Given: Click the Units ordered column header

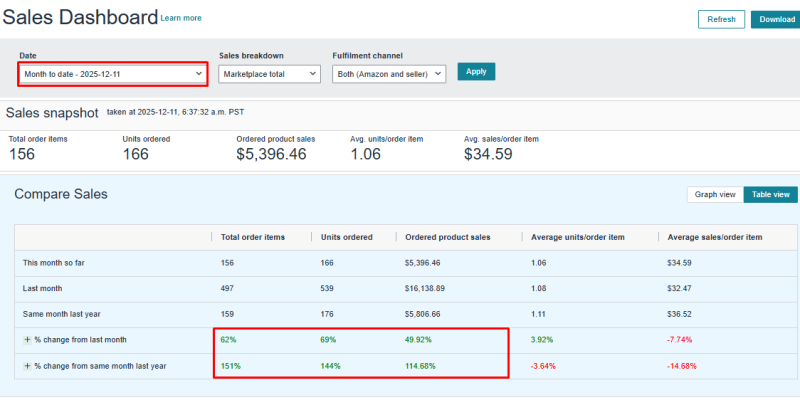Looking at the screenshot, I should tap(346, 237).
